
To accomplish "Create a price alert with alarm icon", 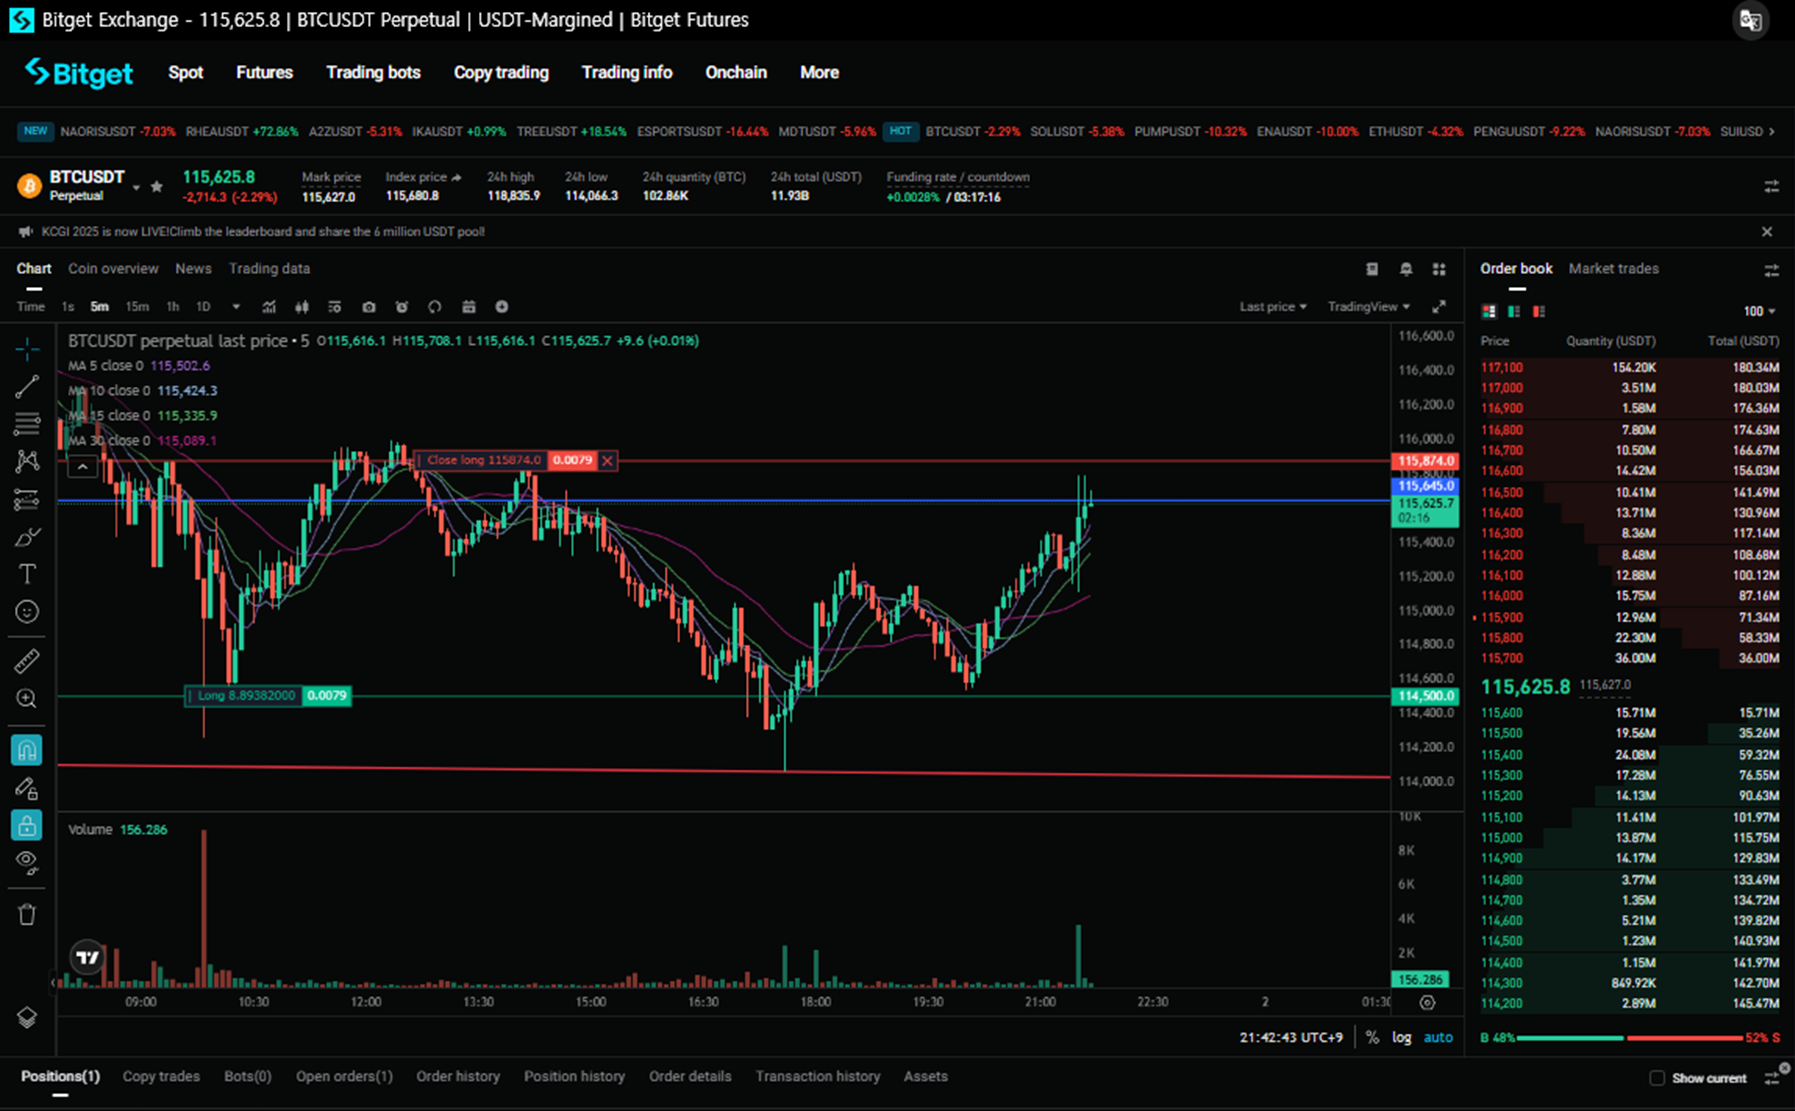I will (x=402, y=307).
